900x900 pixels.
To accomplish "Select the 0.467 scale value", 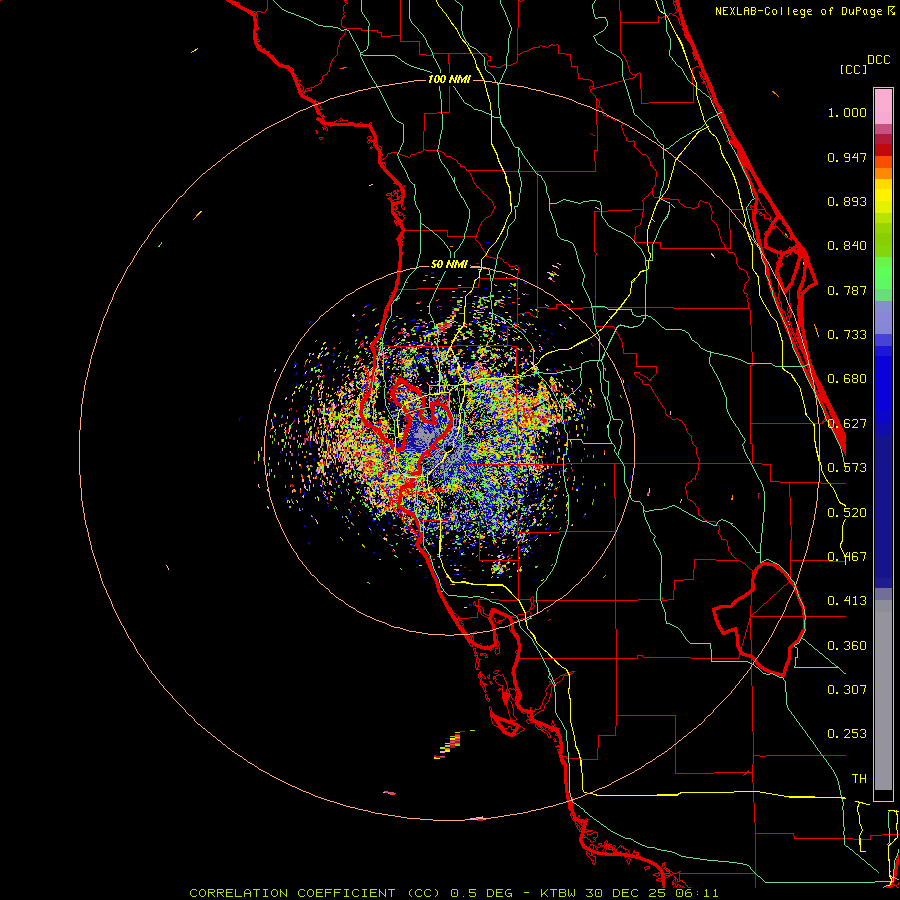I will (x=847, y=557).
